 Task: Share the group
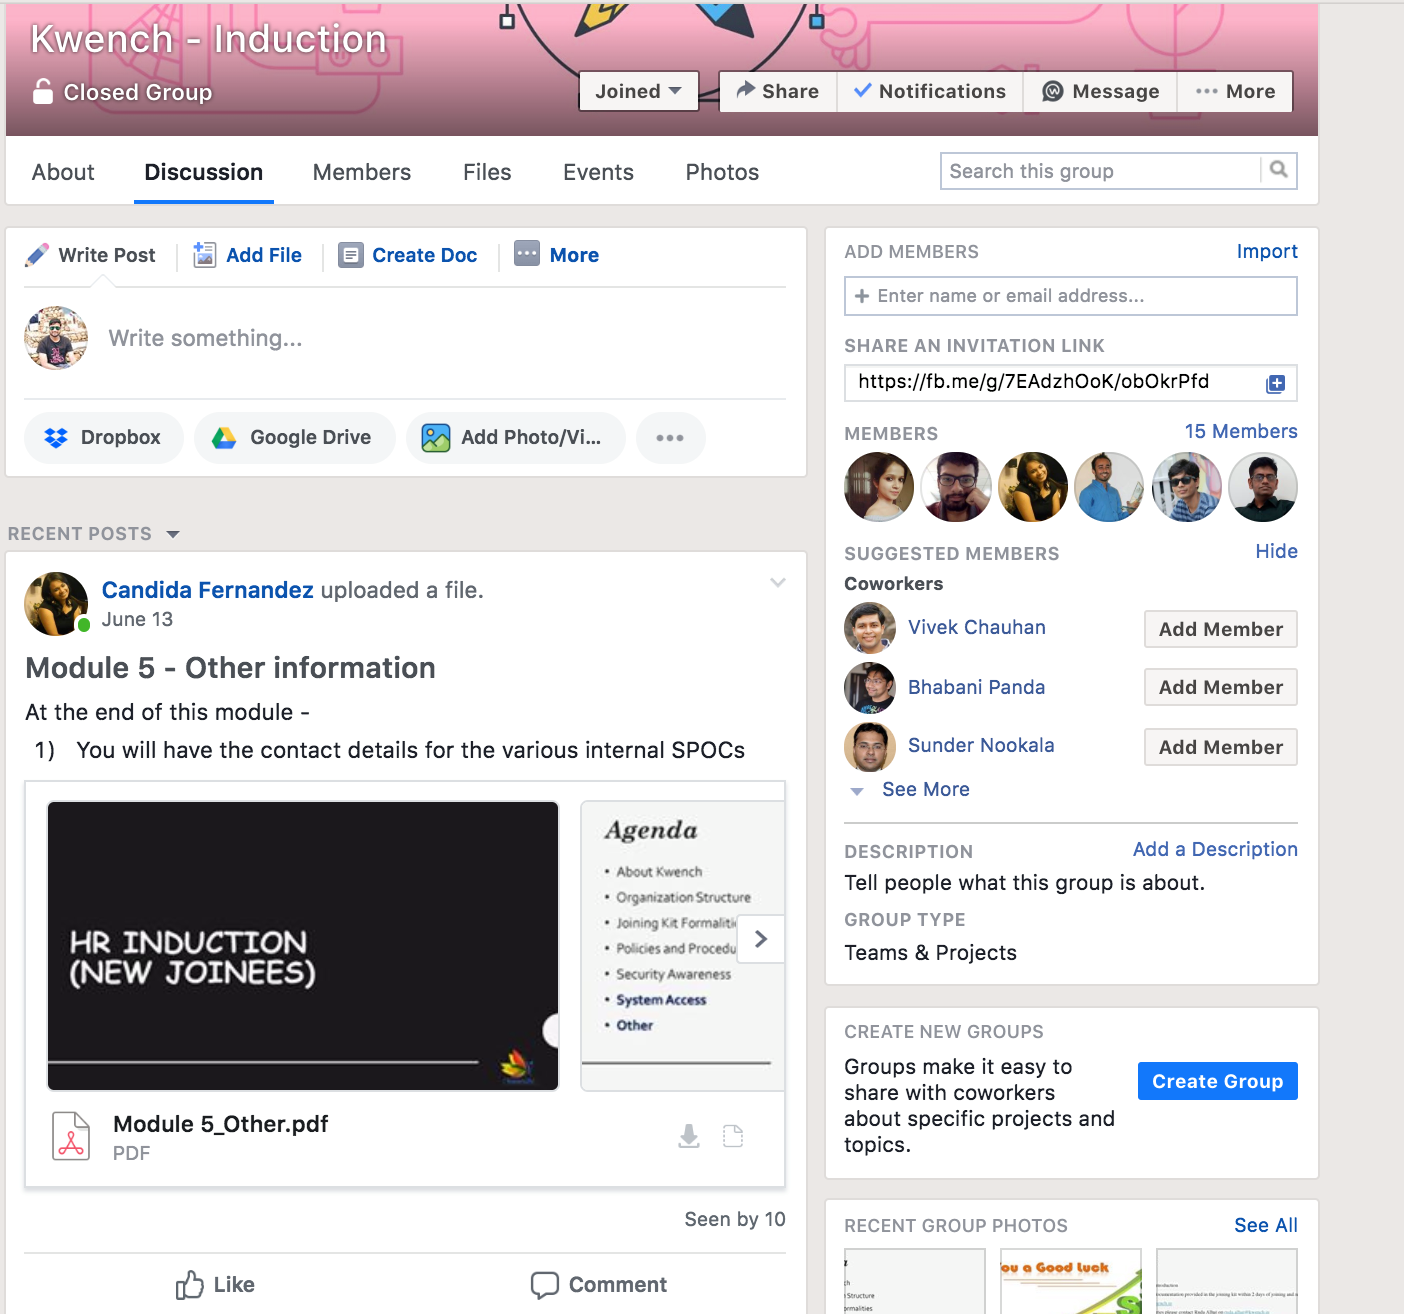click(x=778, y=91)
